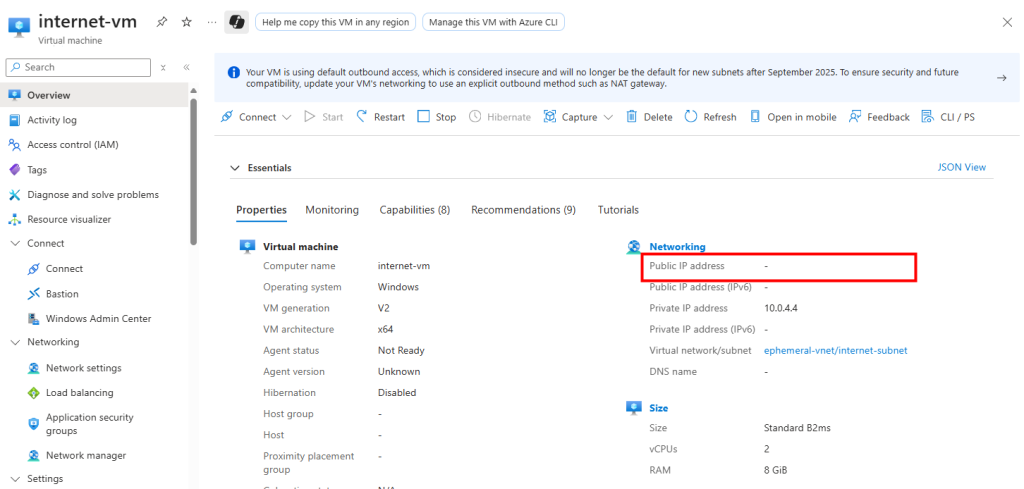Click Manage this VM with Azure CLI
Image resolution: width=1024 pixels, height=489 pixels.
494,22
